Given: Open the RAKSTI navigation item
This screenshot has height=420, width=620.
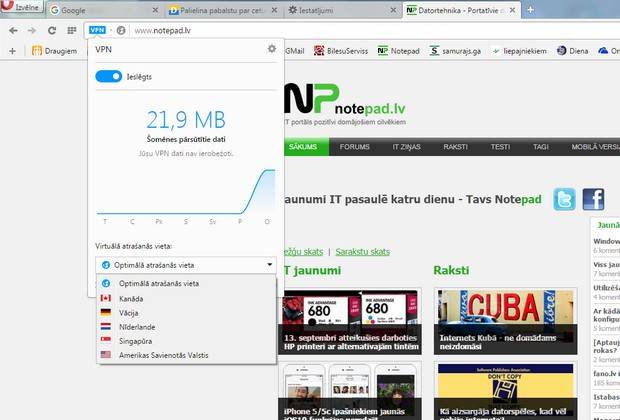Looking at the screenshot, I should click(456, 147).
